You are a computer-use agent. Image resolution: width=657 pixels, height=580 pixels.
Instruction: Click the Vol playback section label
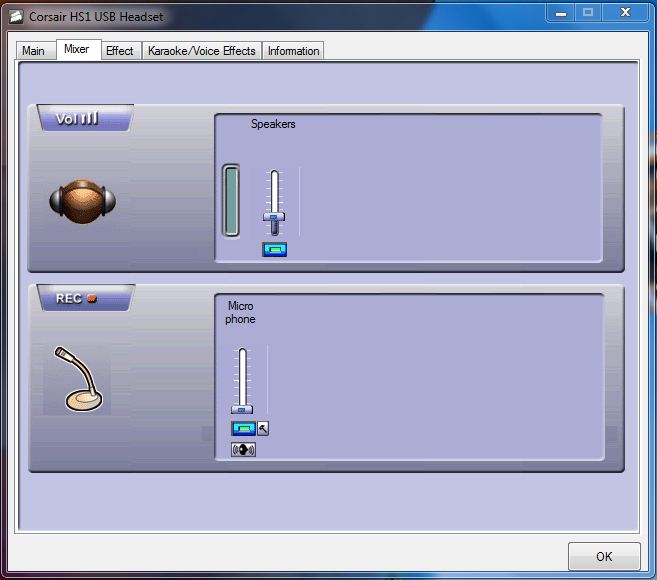click(x=85, y=119)
